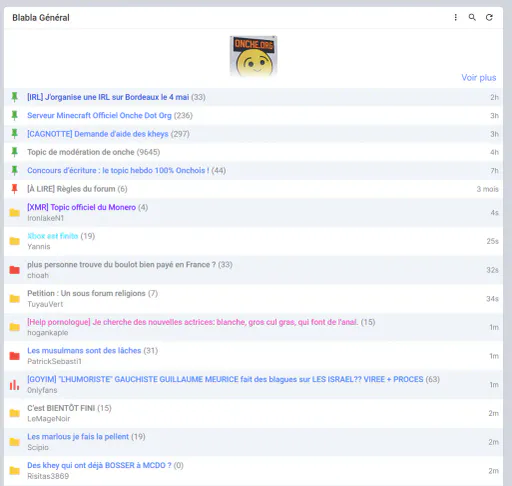This screenshot has width=512, height=486.
Task: Open the ONCHE.ORG banner image
Action: point(253,56)
